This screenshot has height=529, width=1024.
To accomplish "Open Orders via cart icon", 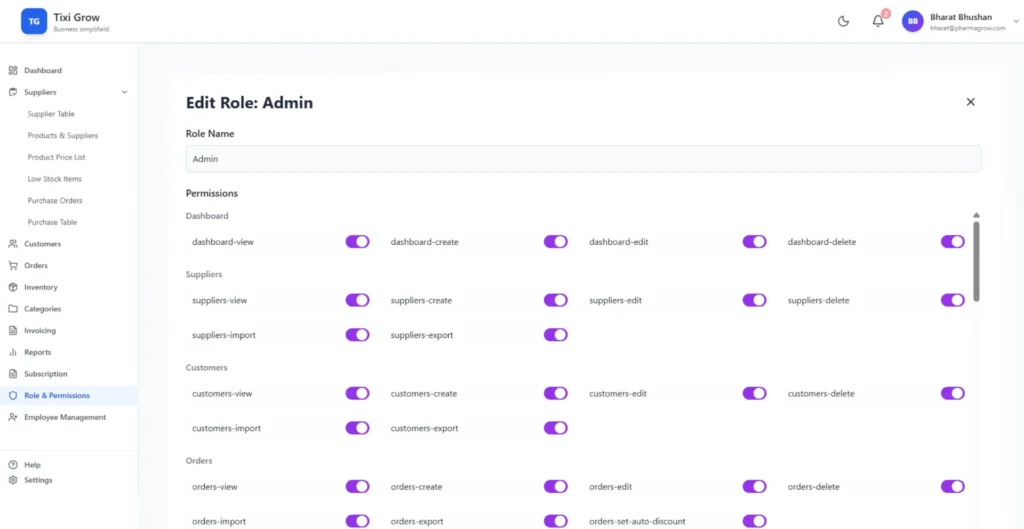I will tap(13, 266).
